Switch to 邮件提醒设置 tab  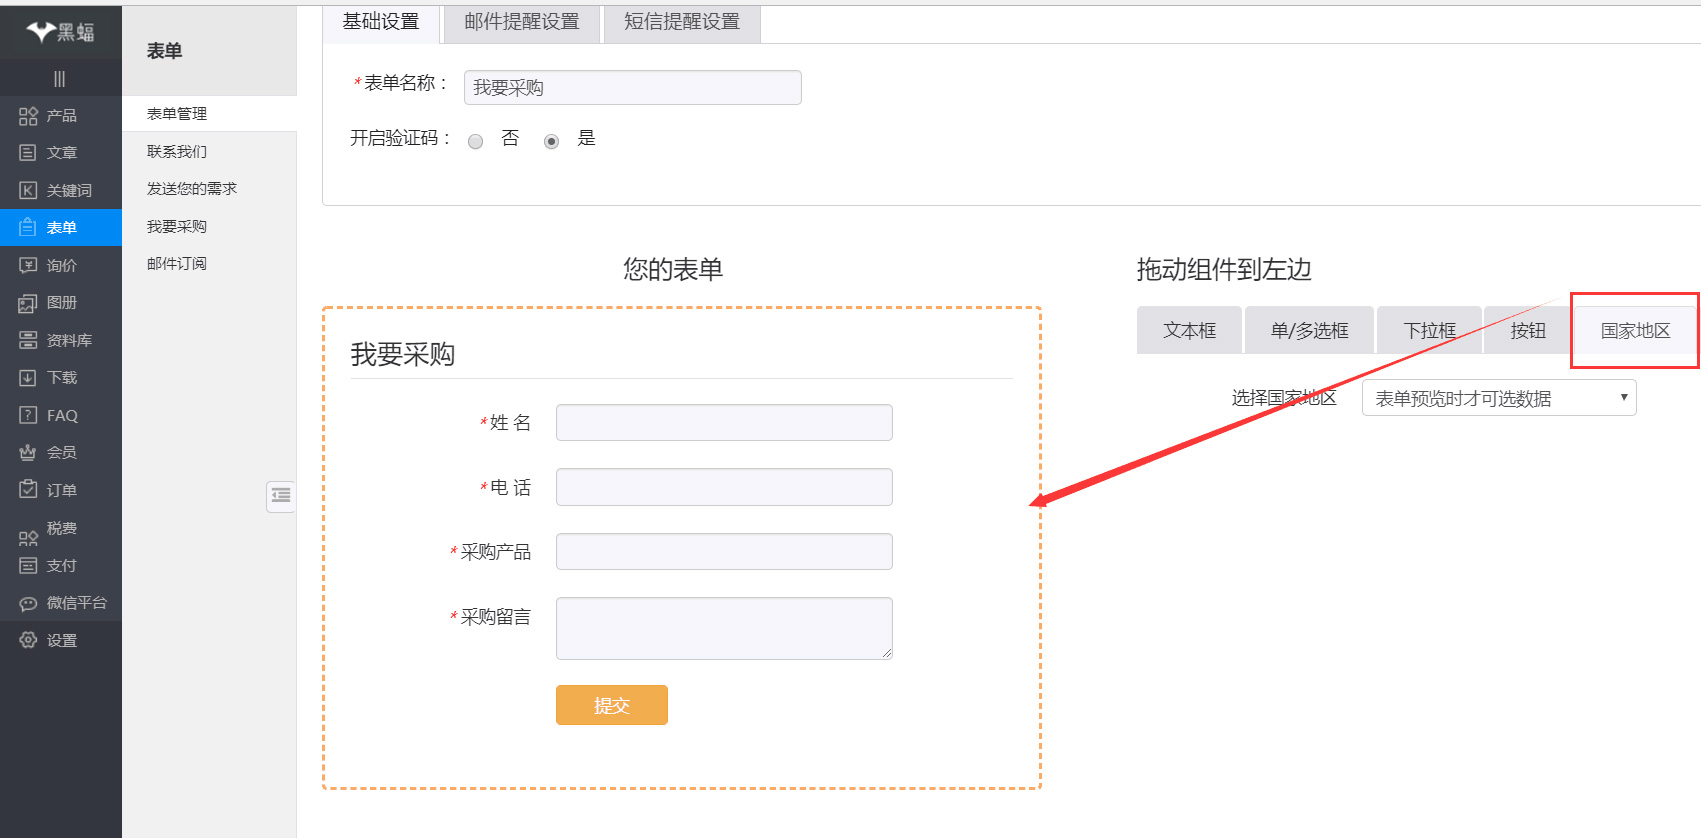(x=521, y=22)
